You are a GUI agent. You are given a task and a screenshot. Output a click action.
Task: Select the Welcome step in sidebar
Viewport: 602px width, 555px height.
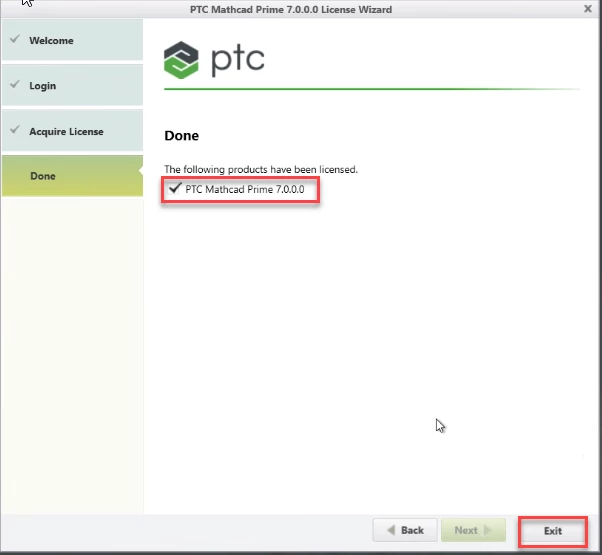coord(72,40)
